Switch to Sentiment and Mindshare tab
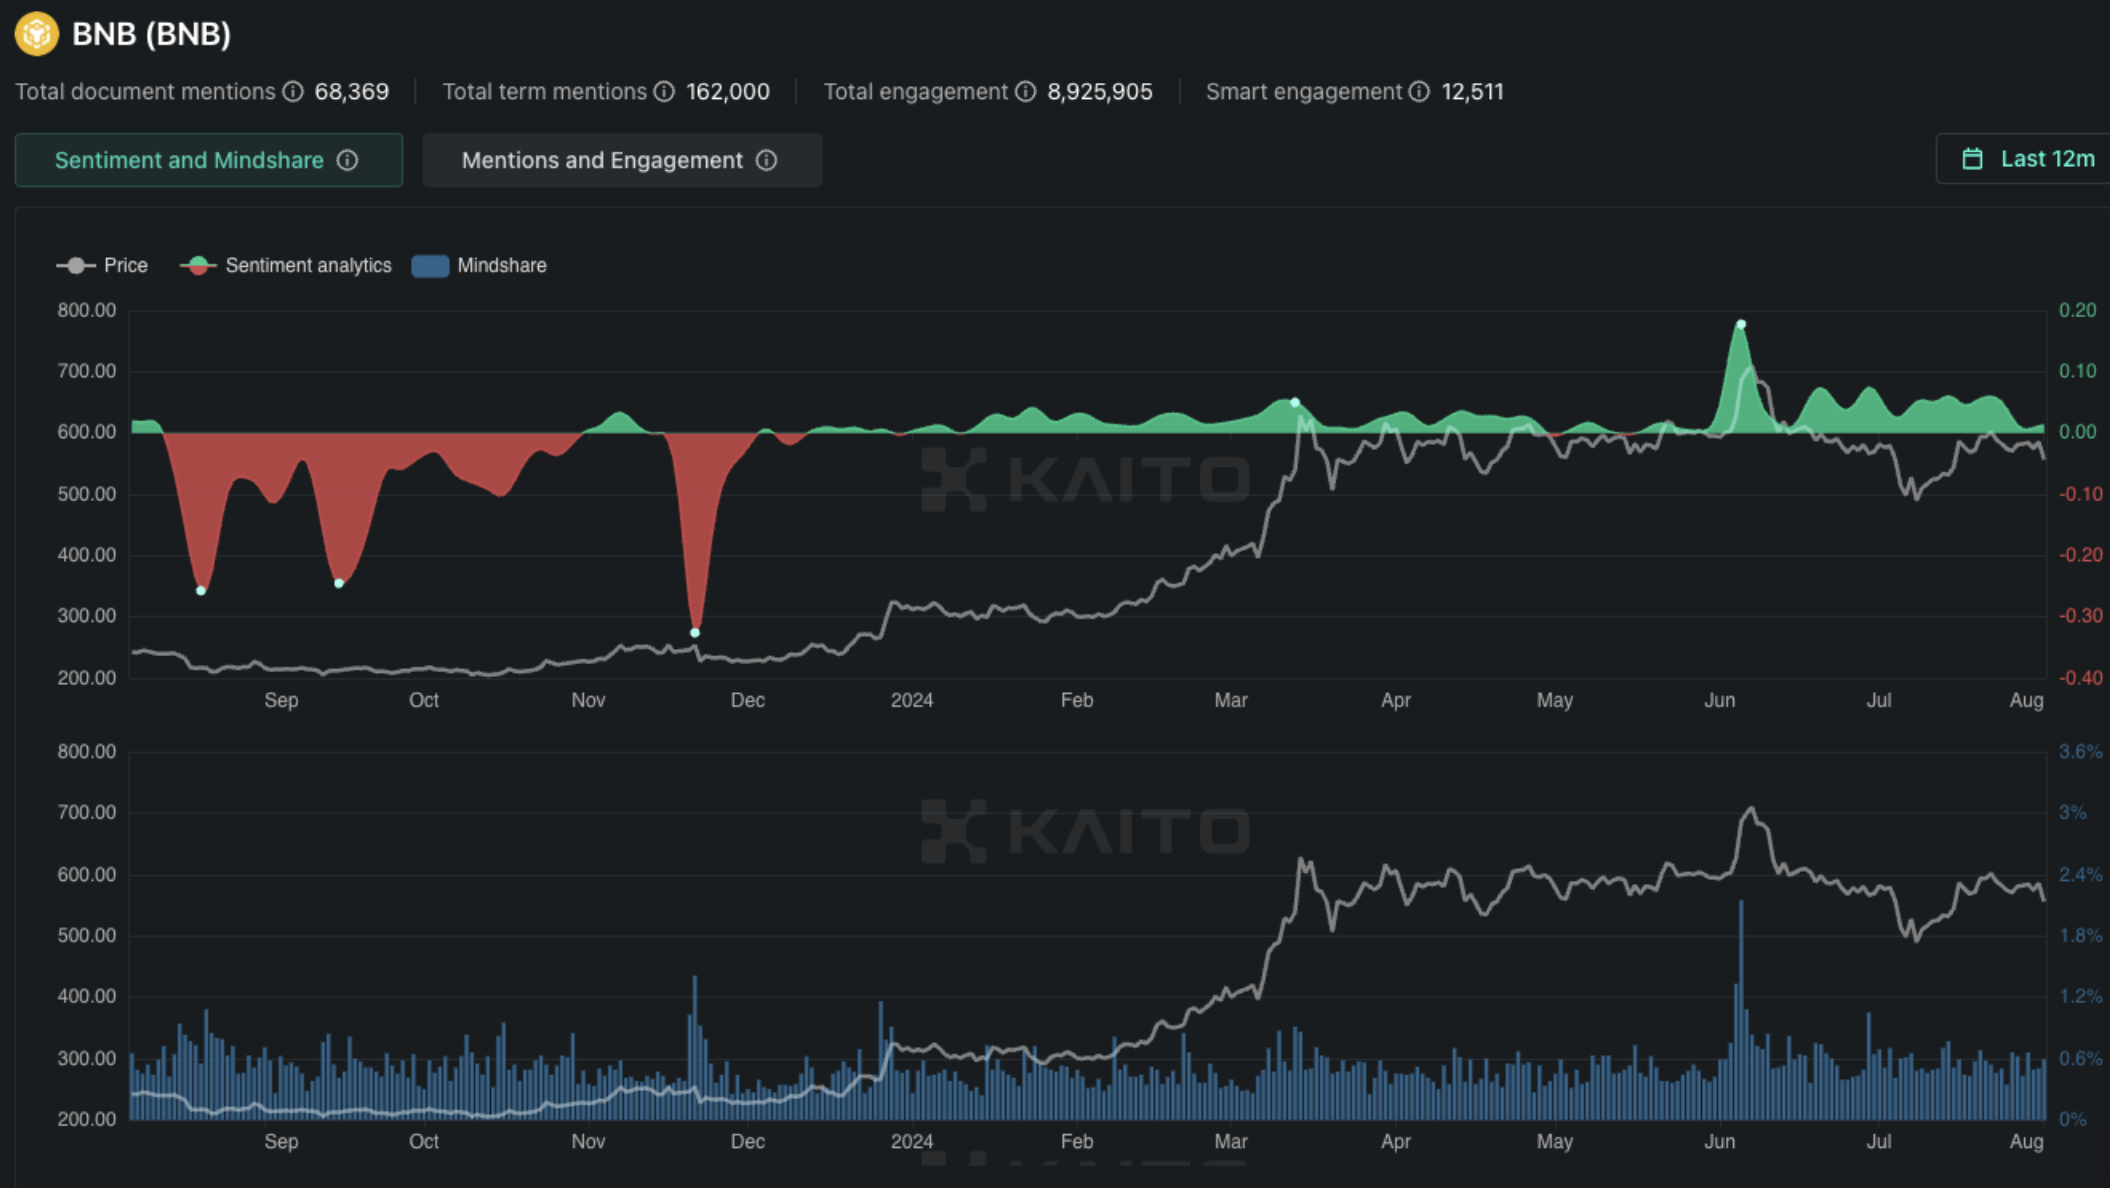 tap(209, 160)
